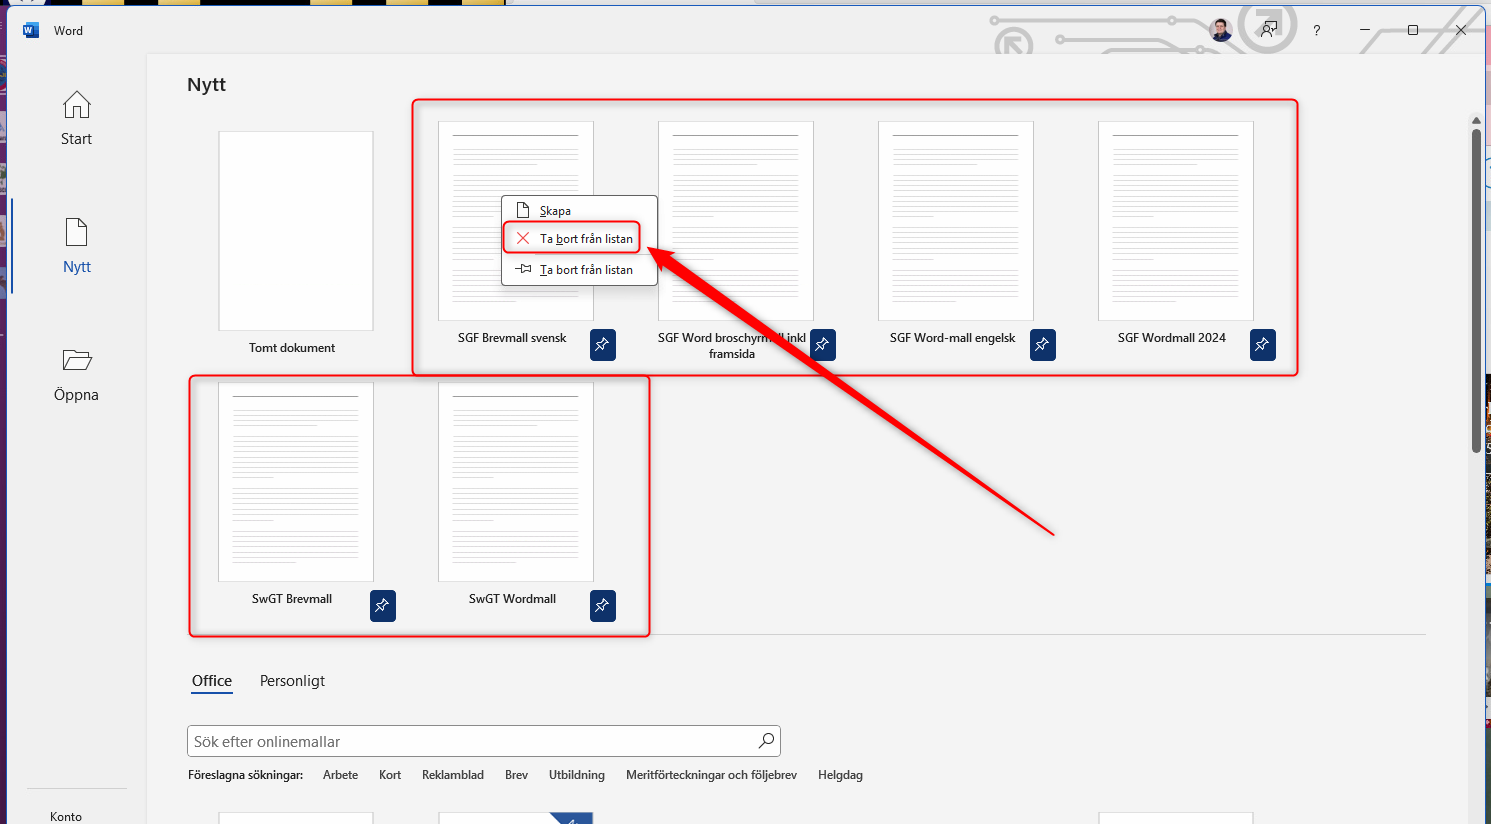Open the SGF Word broschyrmall thumbnail
1491x824 pixels.
pos(736,221)
